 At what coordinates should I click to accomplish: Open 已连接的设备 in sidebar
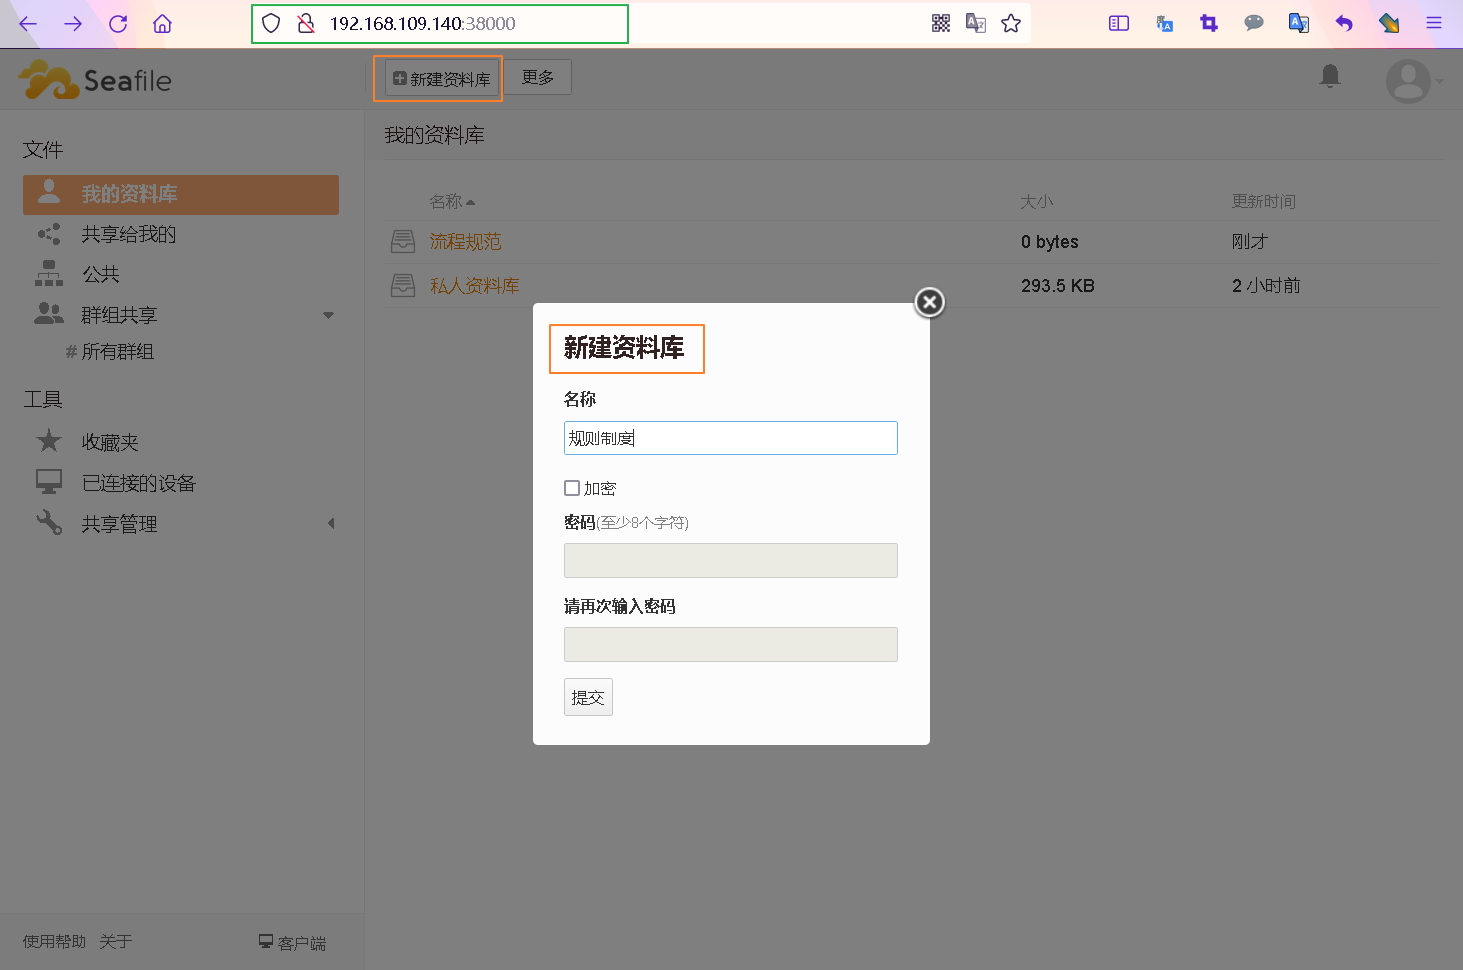click(x=139, y=483)
